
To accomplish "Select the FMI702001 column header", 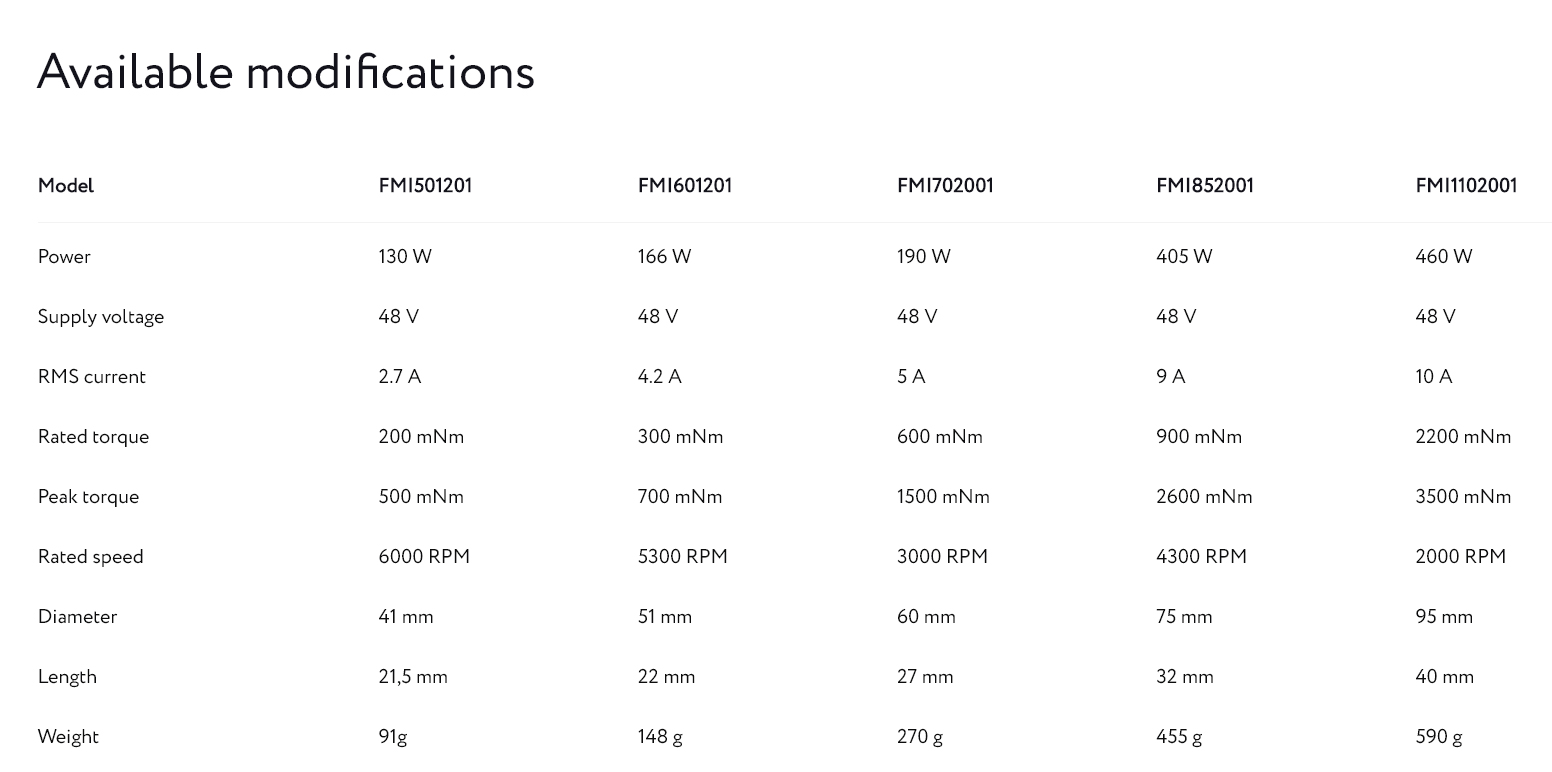I will point(945,186).
